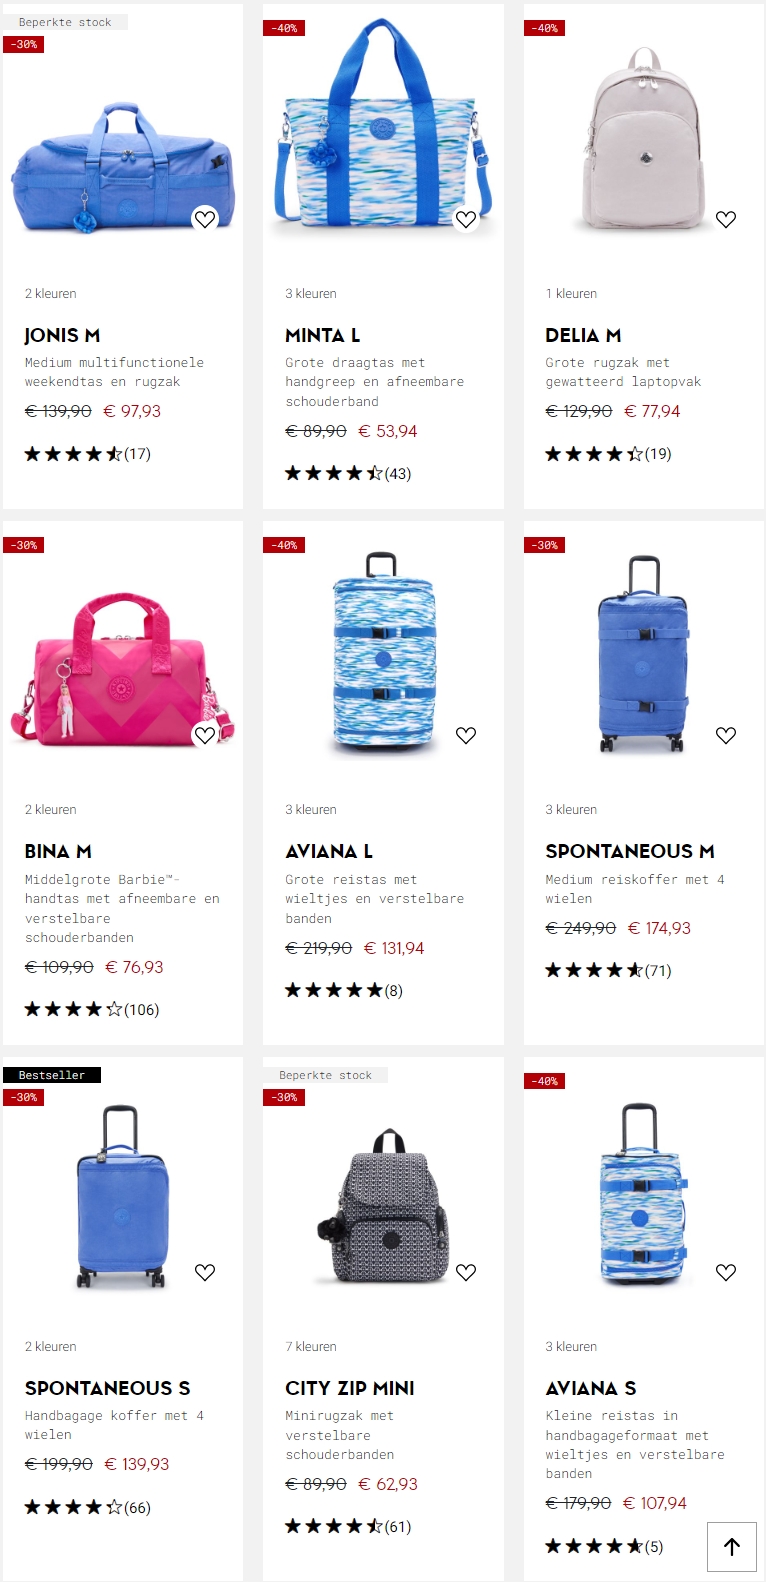Open the JONIS M product title
Image resolution: width=766 pixels, height=1582 pixels.
tap(62, 335)
